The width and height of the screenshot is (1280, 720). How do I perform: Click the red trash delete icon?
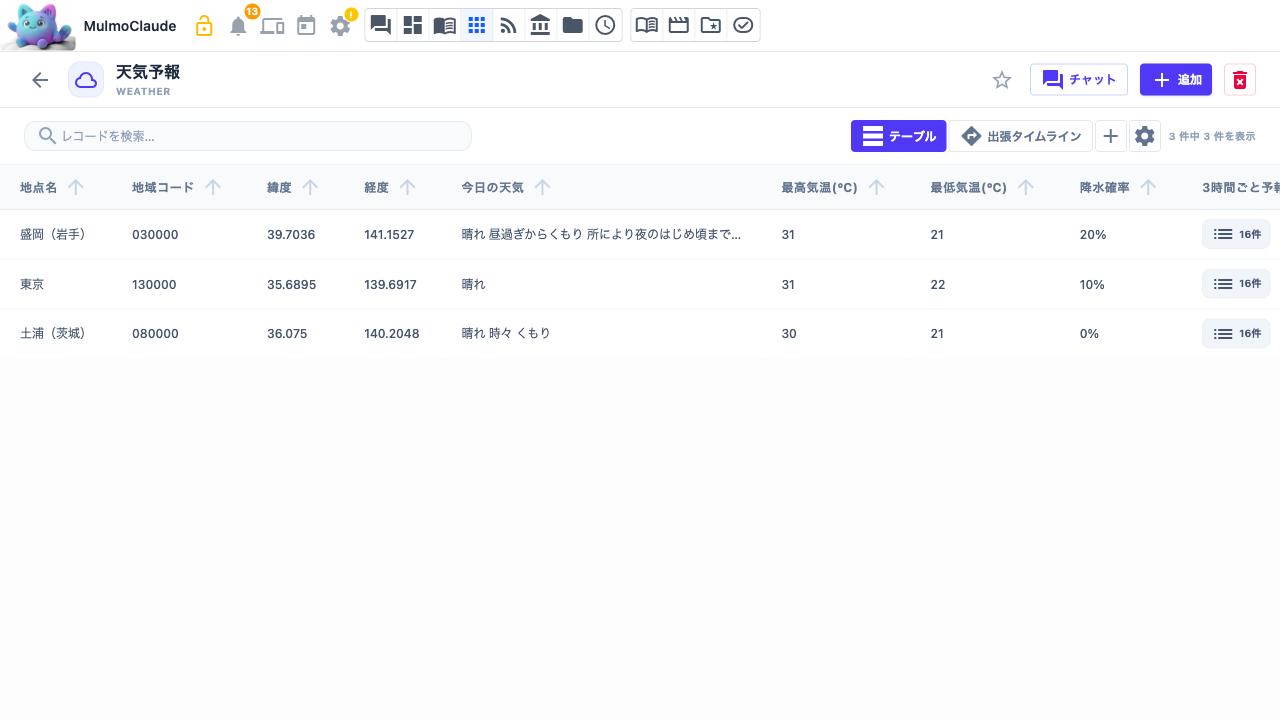1240,80
